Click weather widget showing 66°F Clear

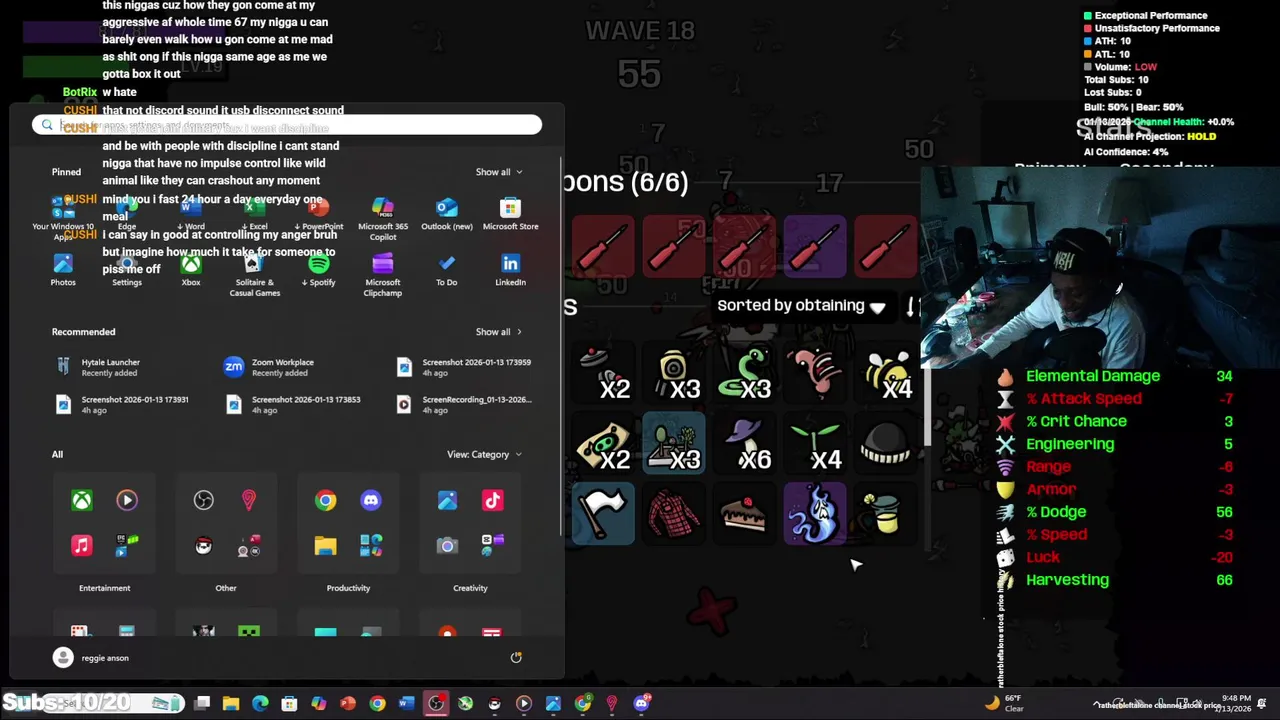[x=1005, y=703]
